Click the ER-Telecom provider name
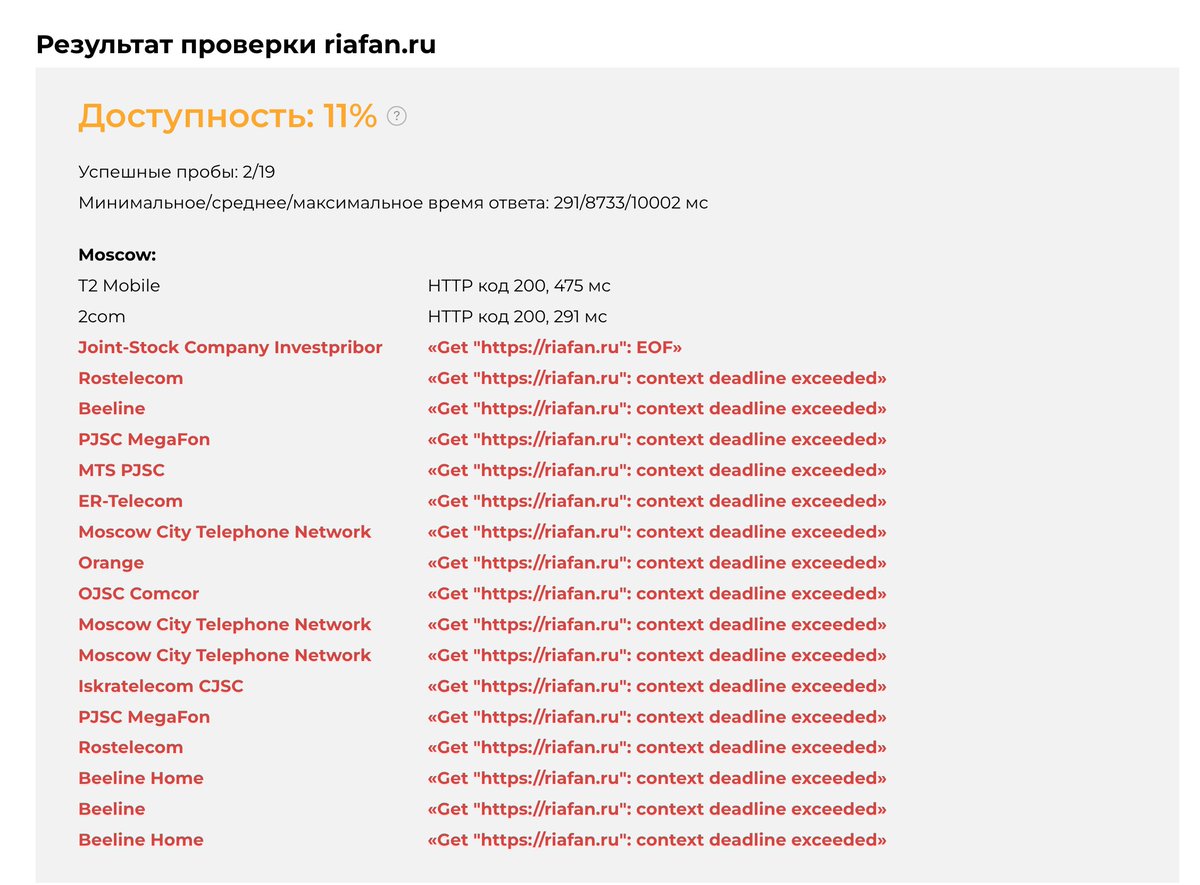Image resolution: width=1200 pixels, height=885 pixels. (x=130, y=501)
